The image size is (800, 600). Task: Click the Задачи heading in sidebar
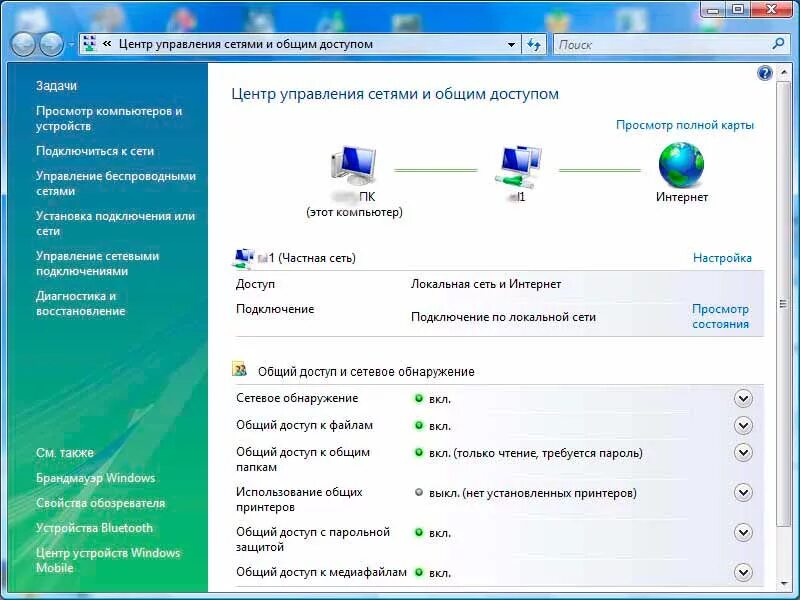[56, 86]
